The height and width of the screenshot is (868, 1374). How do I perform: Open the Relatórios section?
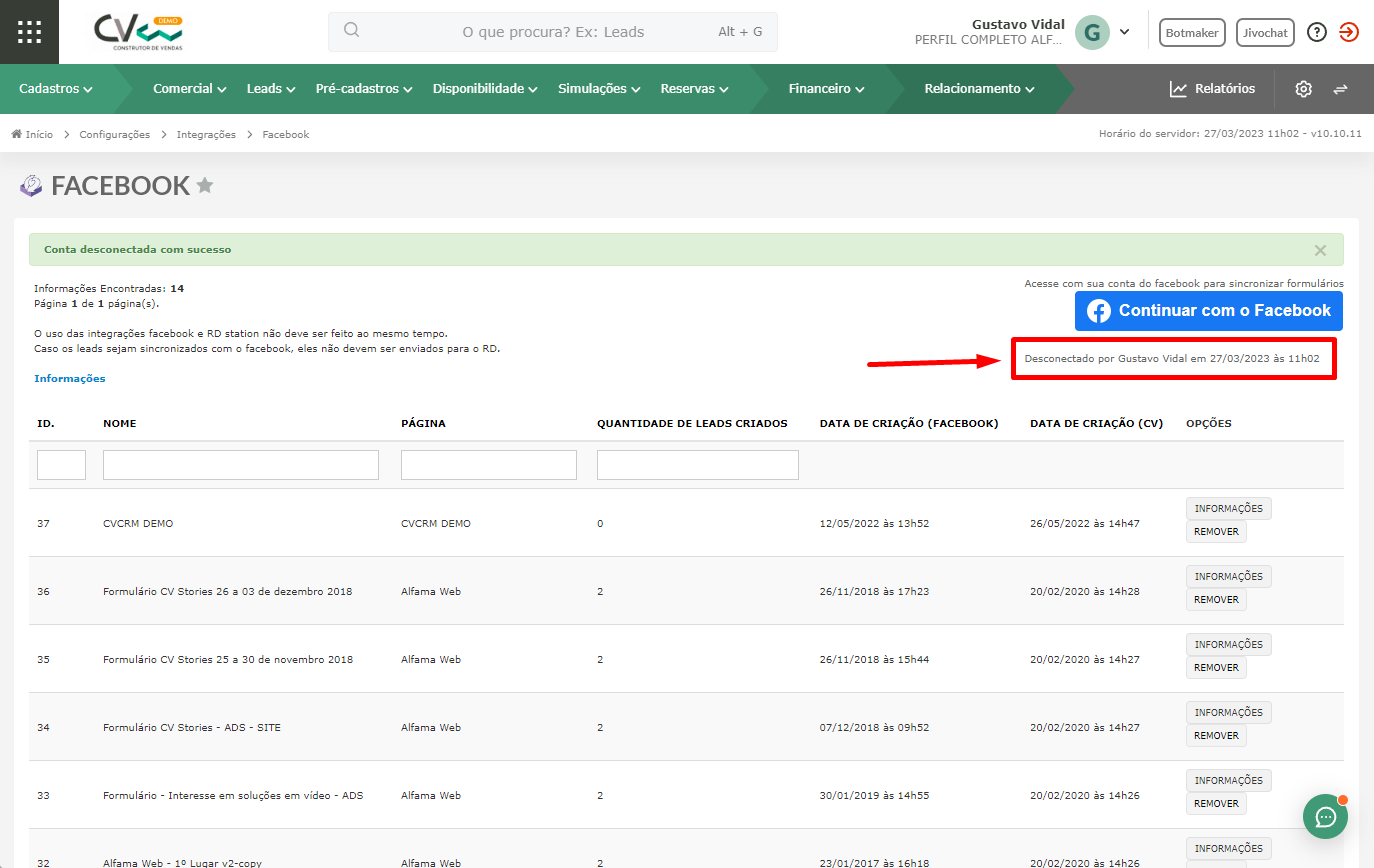pos(1212,89)
